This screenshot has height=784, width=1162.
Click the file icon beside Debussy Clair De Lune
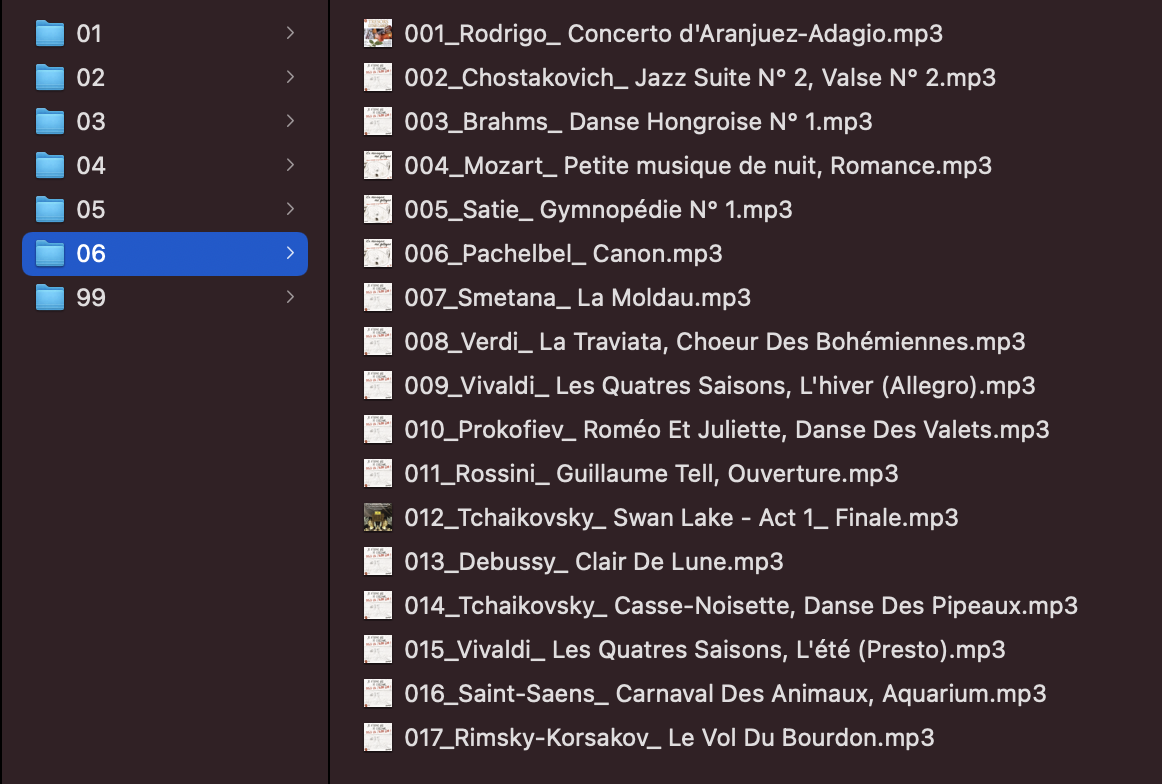point(378,562)
